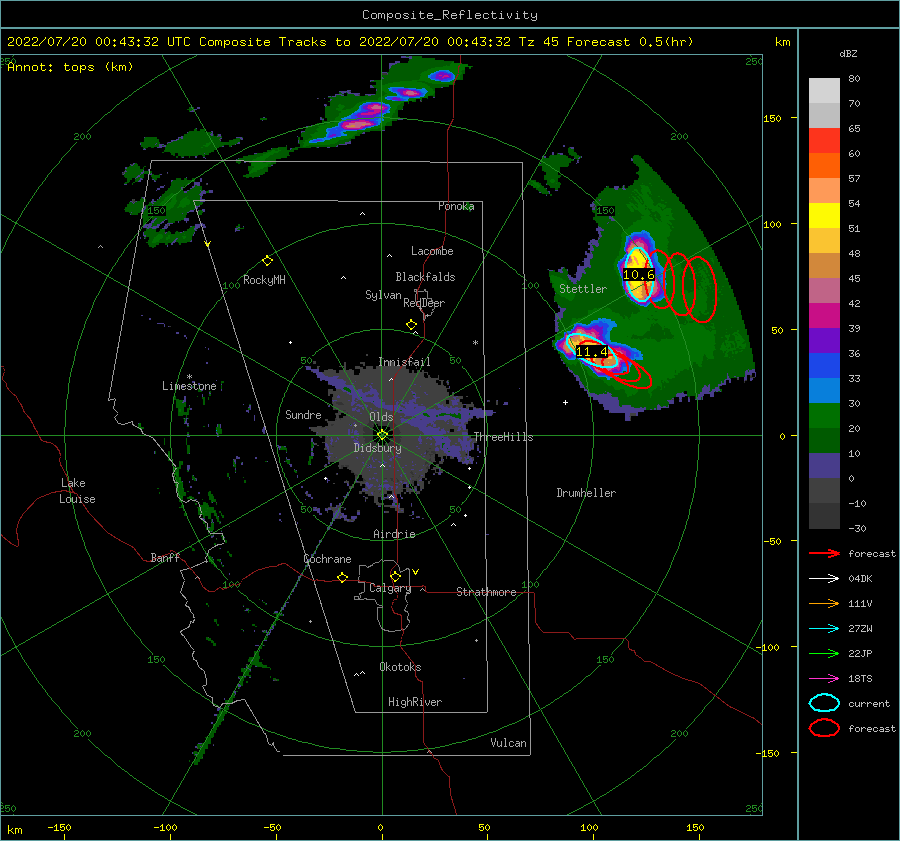Click the Limestone label
Viewport: 900px width, 841px height.
pos(189,386)
